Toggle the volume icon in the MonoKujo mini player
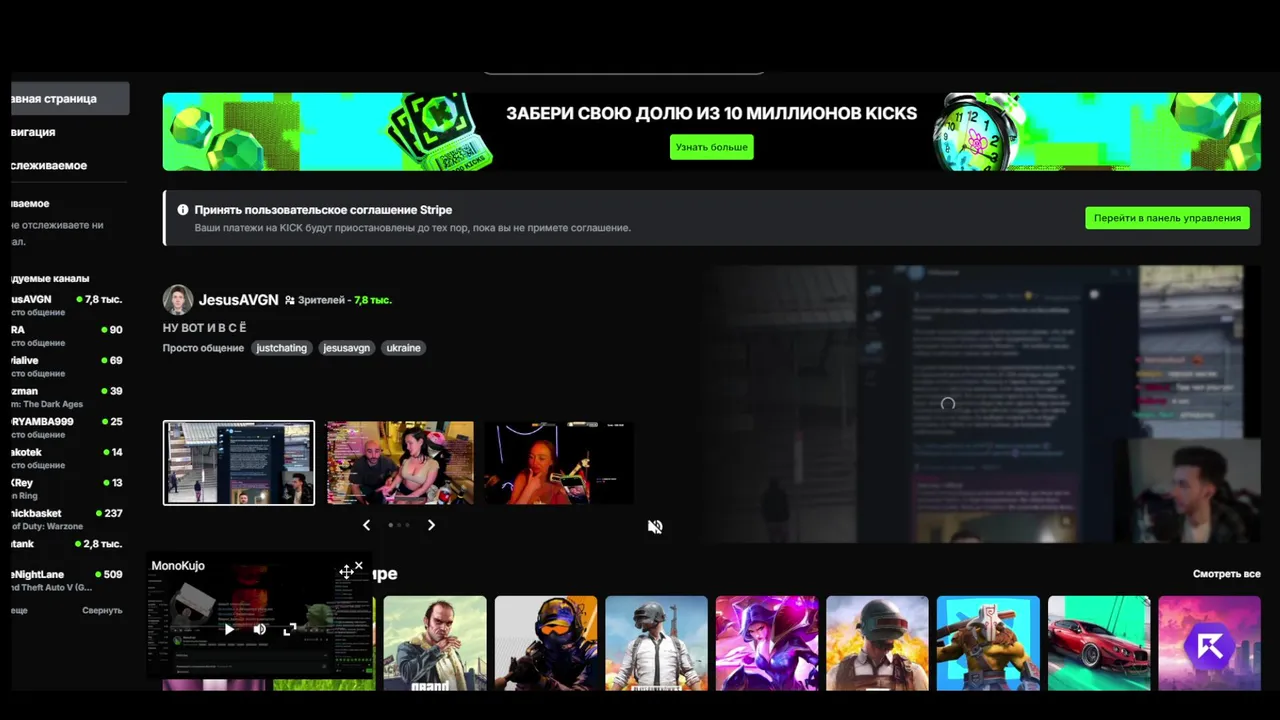 (259, 629)
